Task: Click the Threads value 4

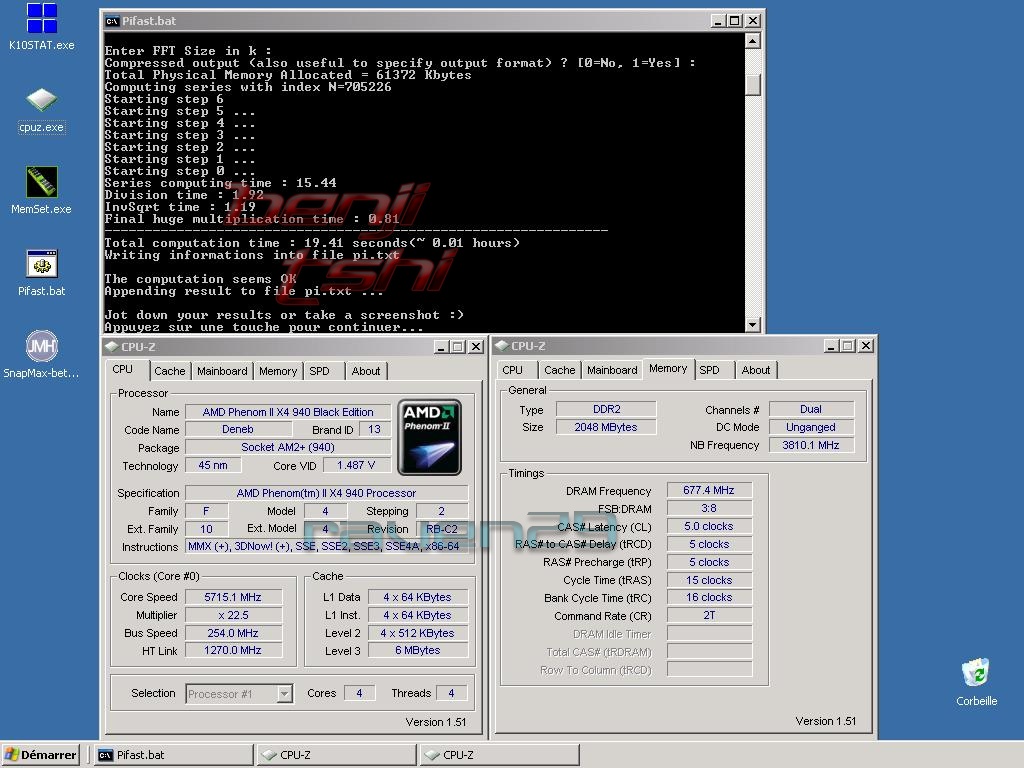Action: tap(451, 693)
